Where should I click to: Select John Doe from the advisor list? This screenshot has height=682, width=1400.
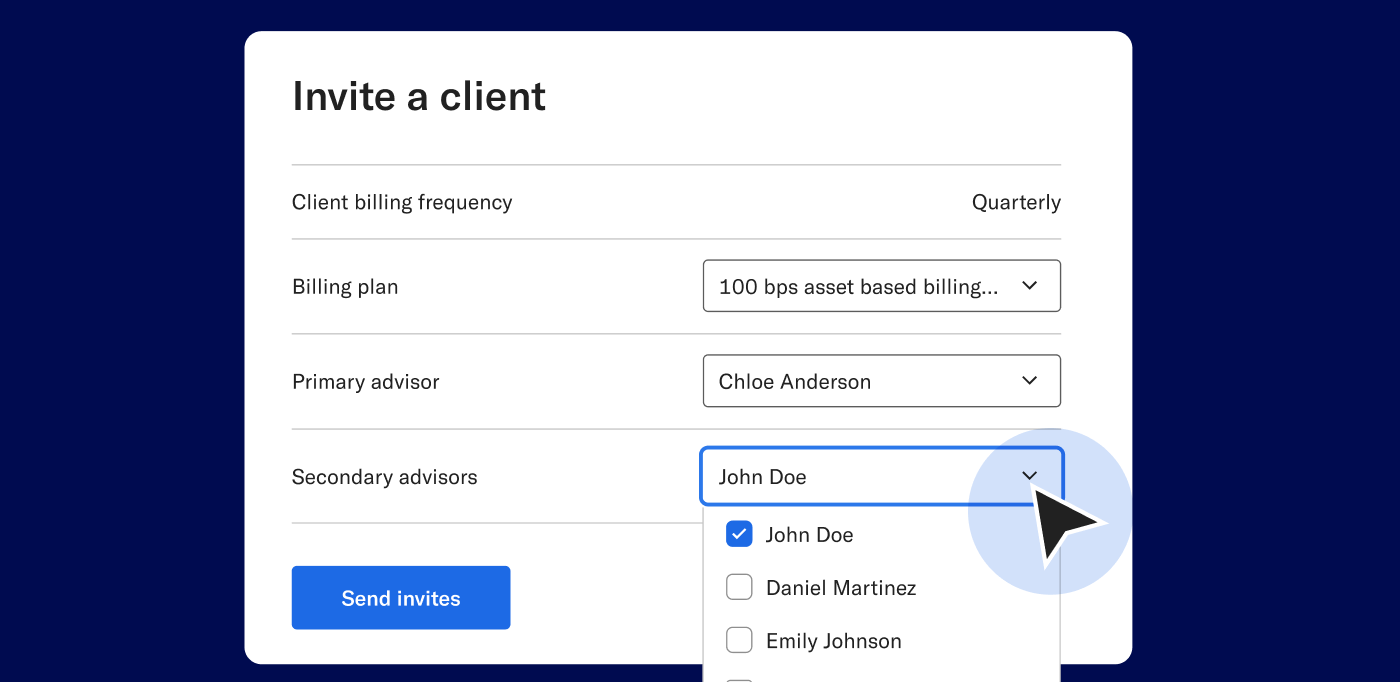(809, 534)
